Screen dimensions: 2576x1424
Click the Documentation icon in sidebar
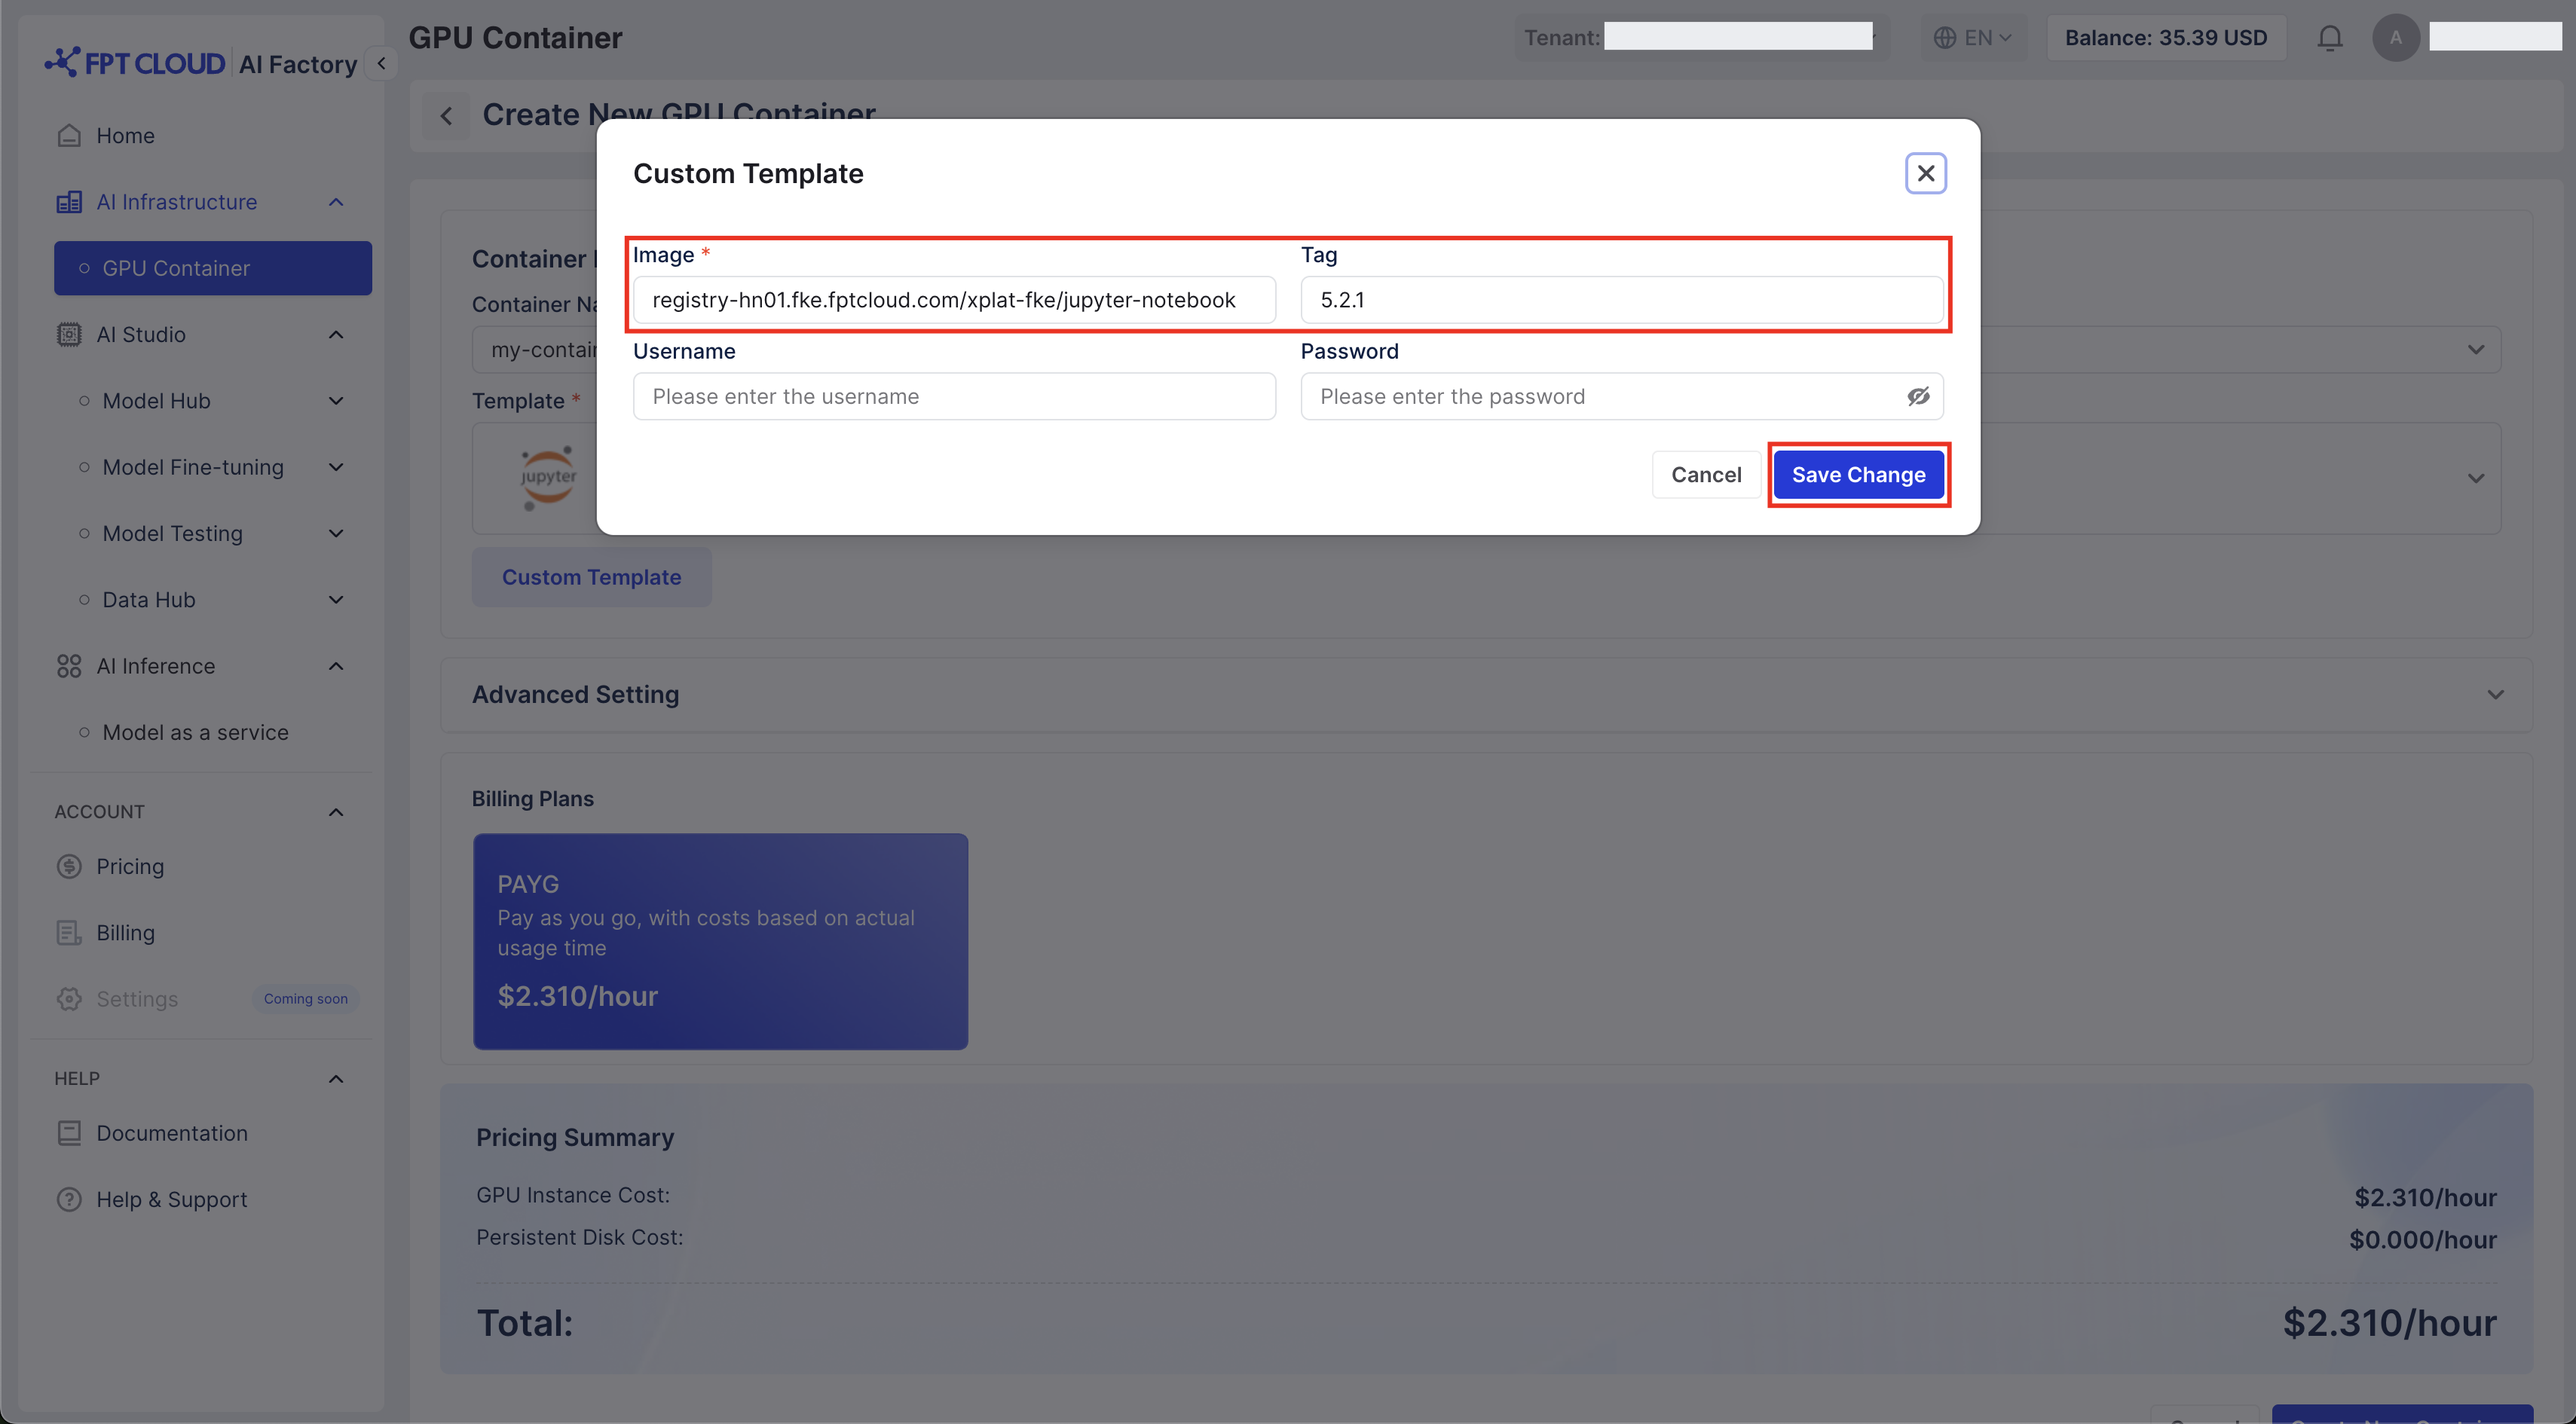point(69,1133)
